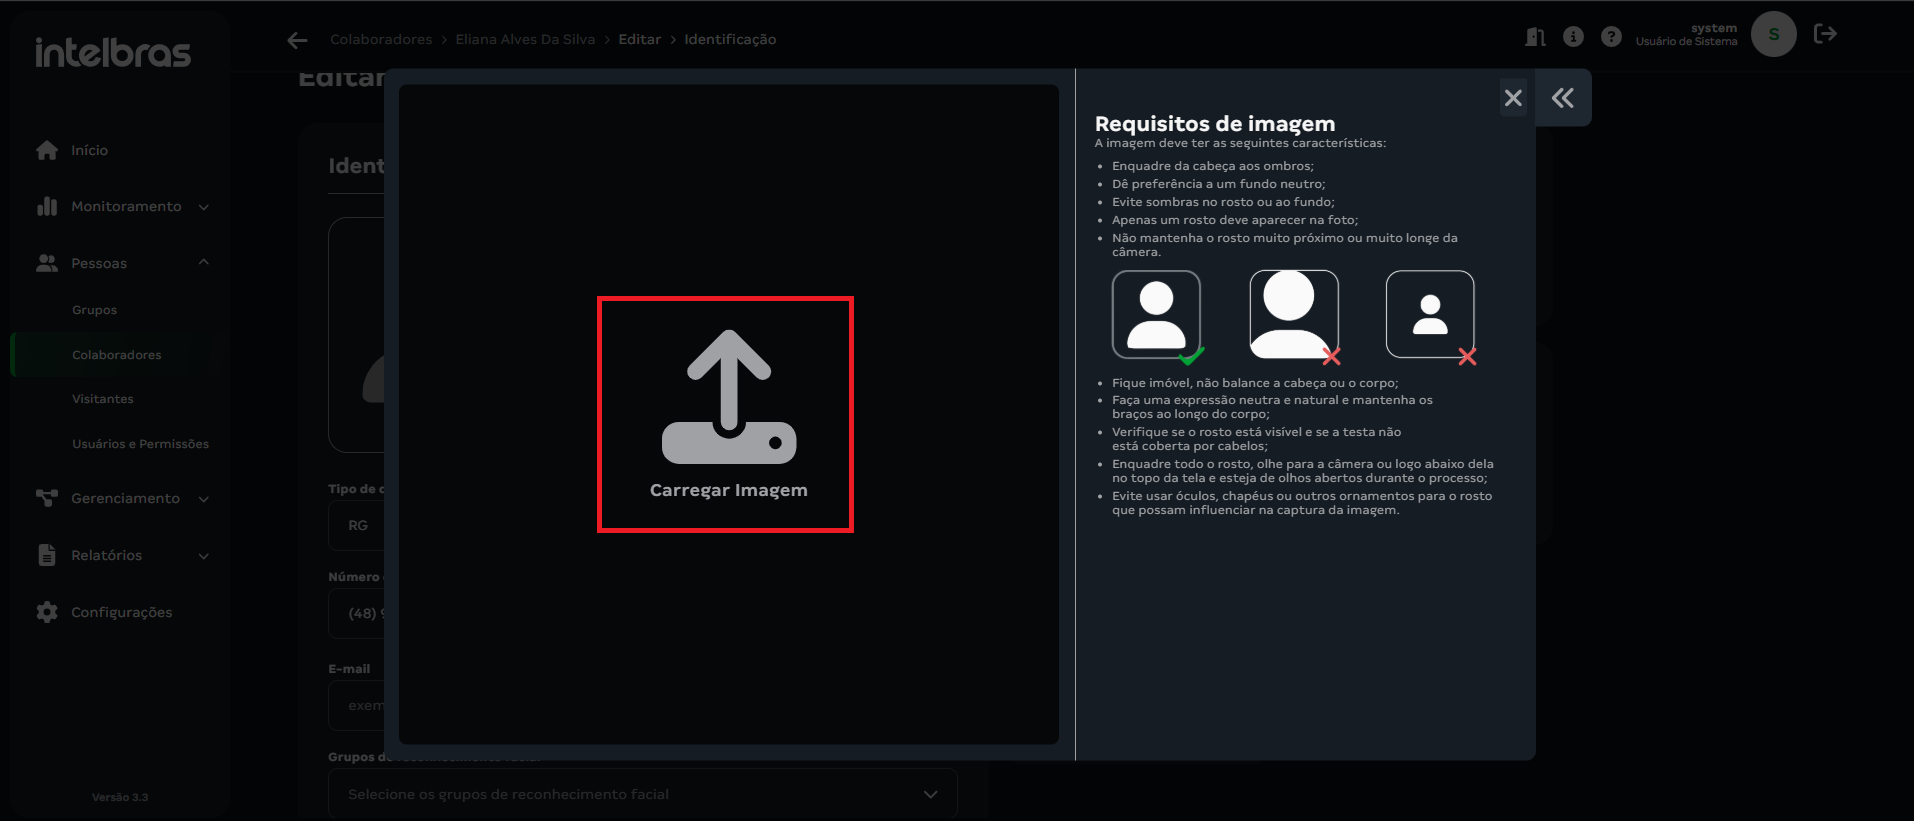Screen dimensions: 1914x821
Task: Select Visitantes in the sidebar
Action: (102, 399)
